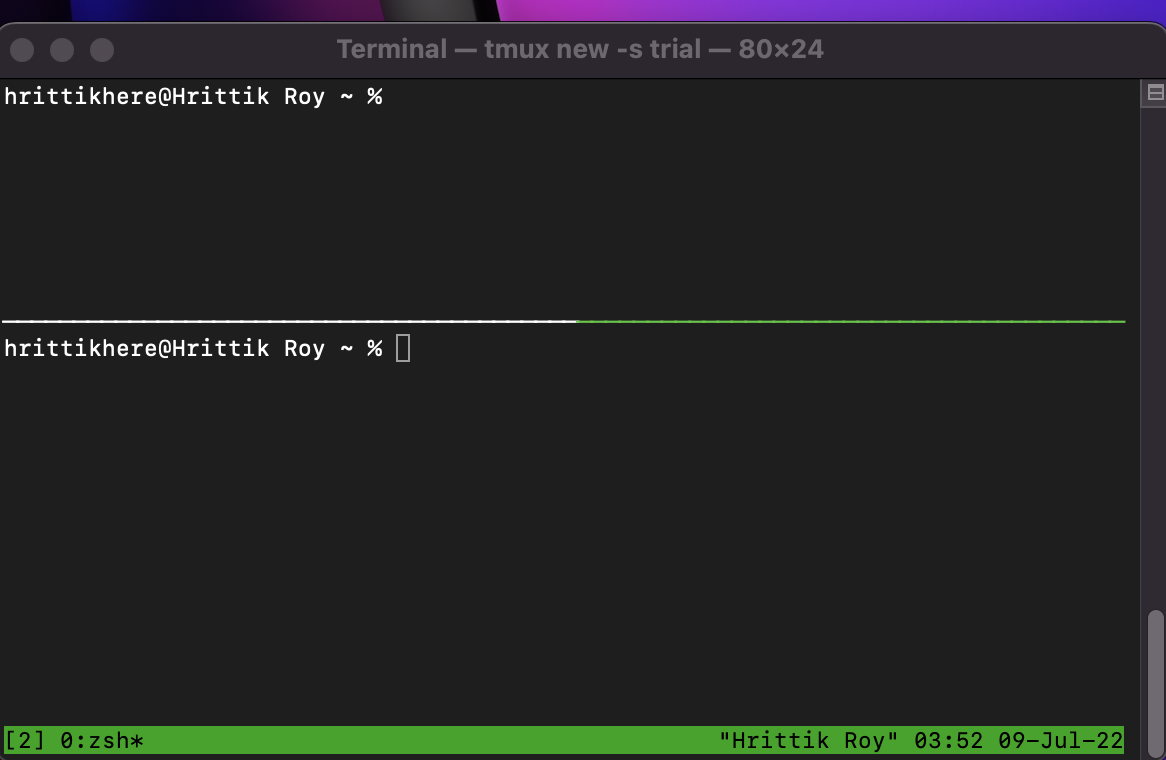The image size is (1166, 760).
Task: Click the % prompt symbol in the top pane
Action: (x=377, y=96)
